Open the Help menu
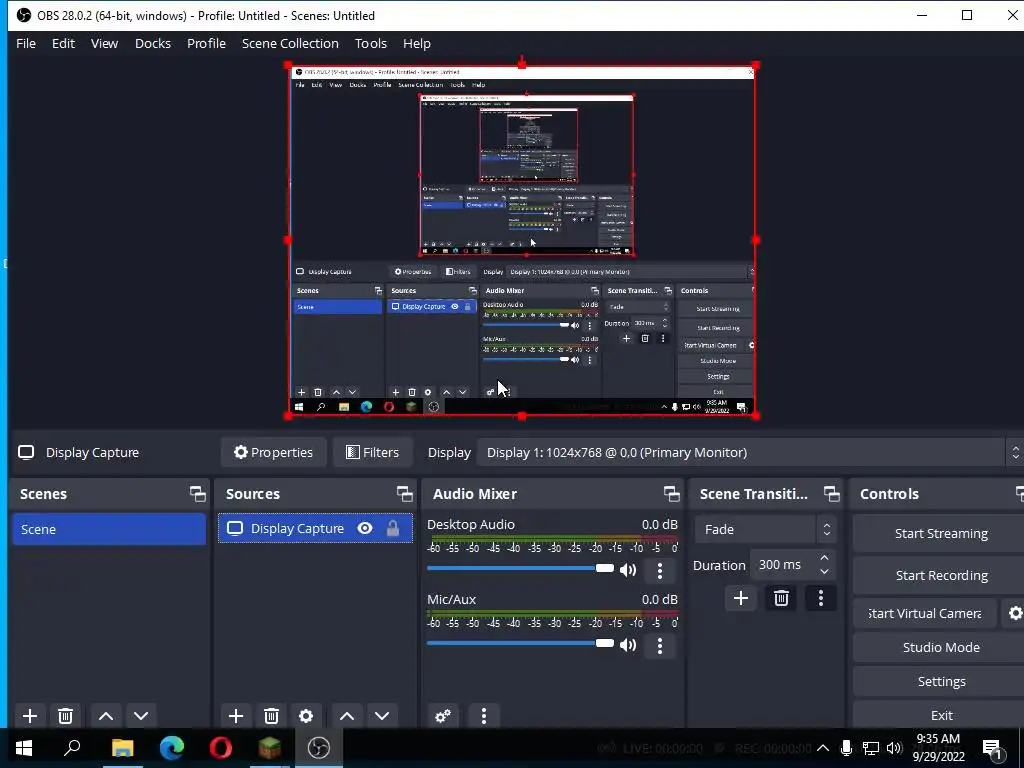The width and height of the screenshot is (1024, 768). (417, 44)
